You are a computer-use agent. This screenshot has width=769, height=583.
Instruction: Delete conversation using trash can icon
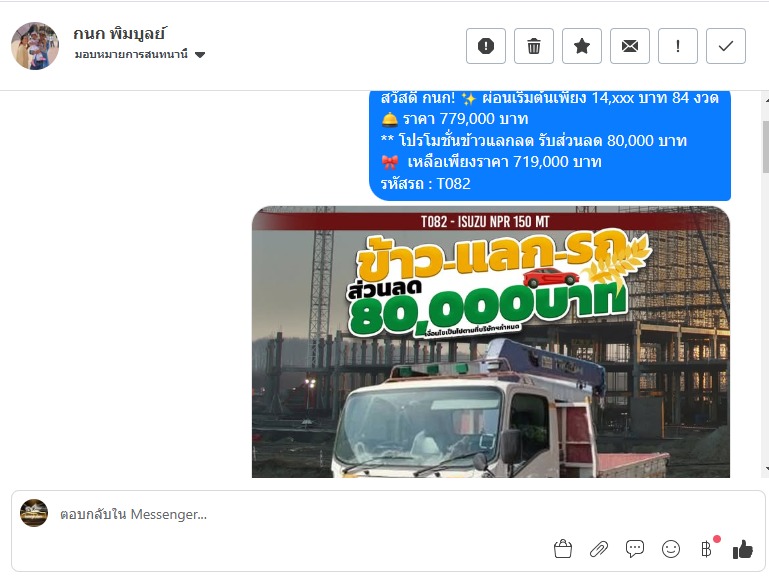(534, 46)
